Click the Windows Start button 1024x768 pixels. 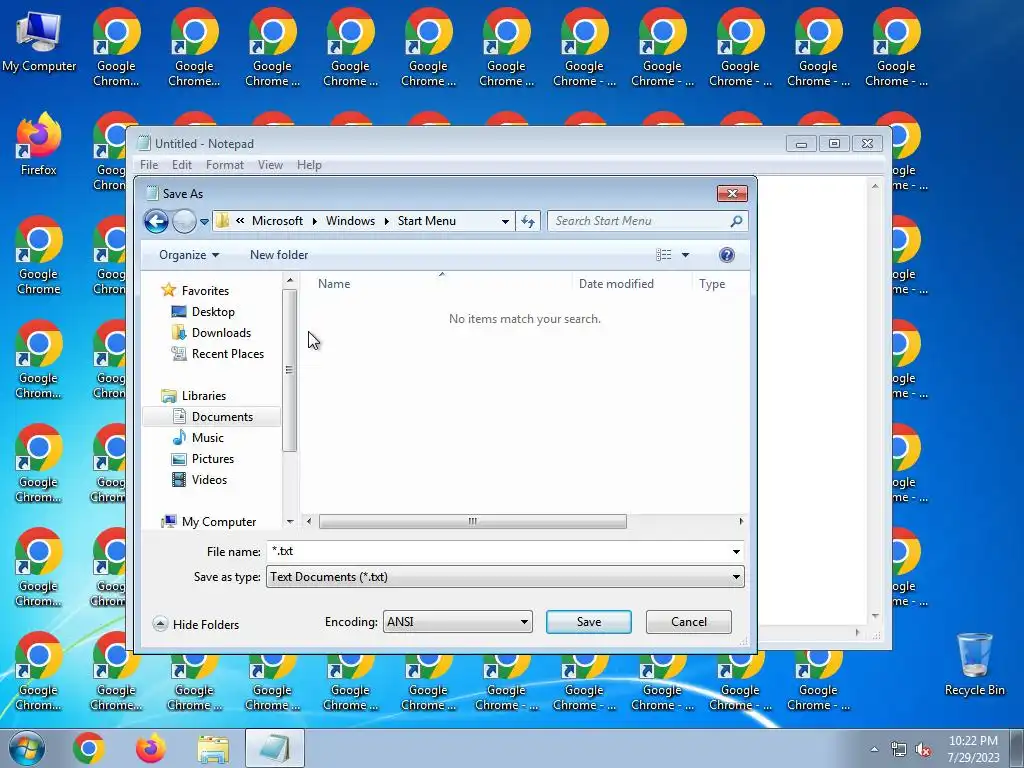(x=27, y=748)
